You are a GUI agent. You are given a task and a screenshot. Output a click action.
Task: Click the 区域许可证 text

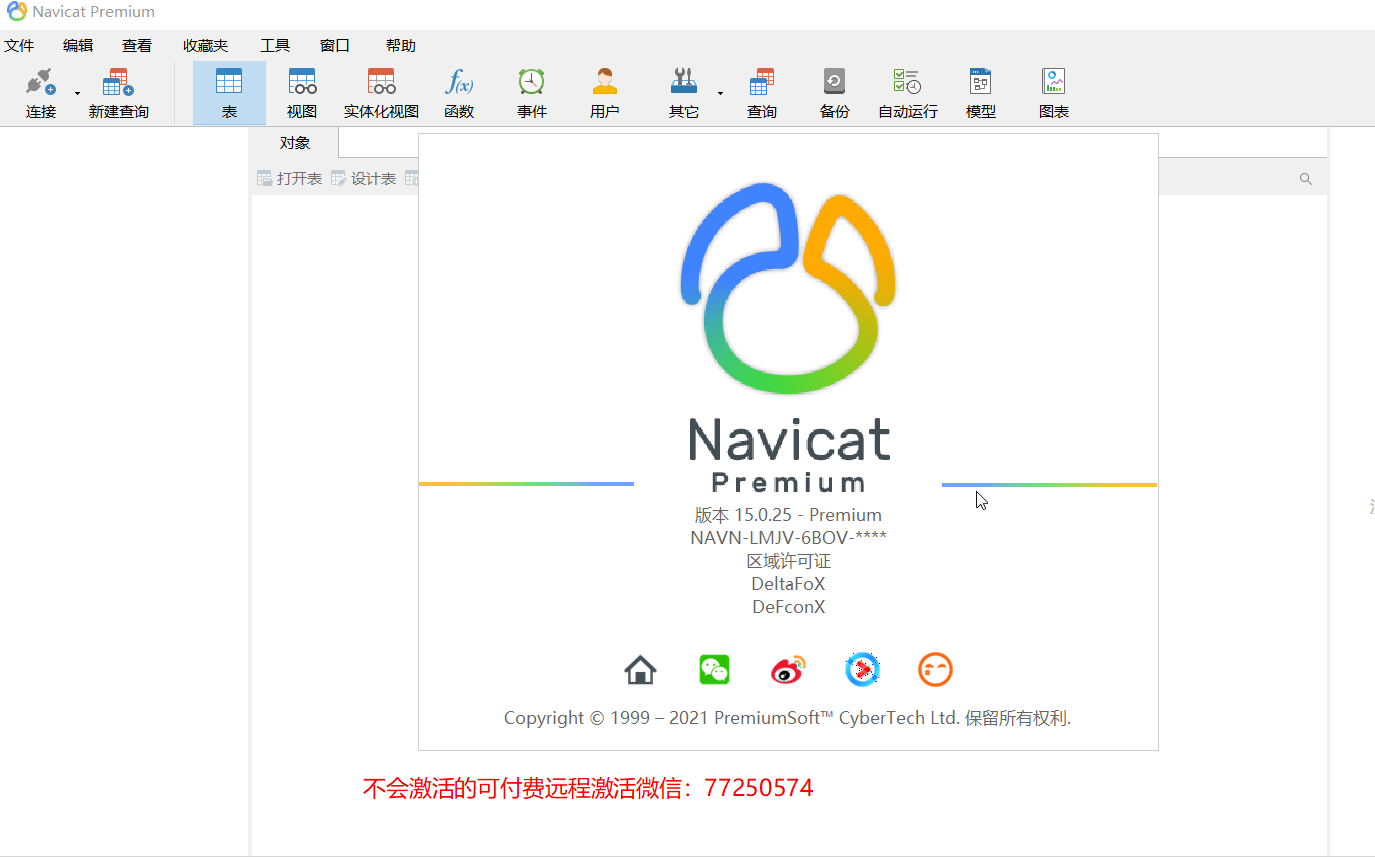click(789, 561)
